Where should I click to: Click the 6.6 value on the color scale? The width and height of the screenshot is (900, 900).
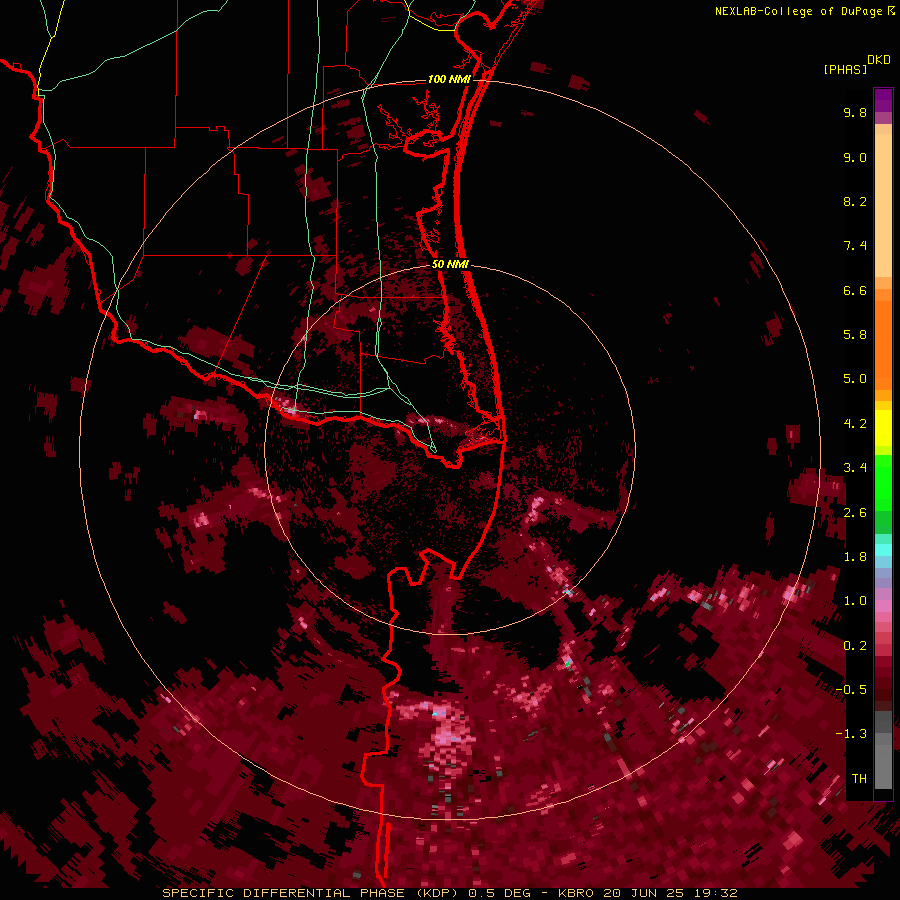pos(855,290)
